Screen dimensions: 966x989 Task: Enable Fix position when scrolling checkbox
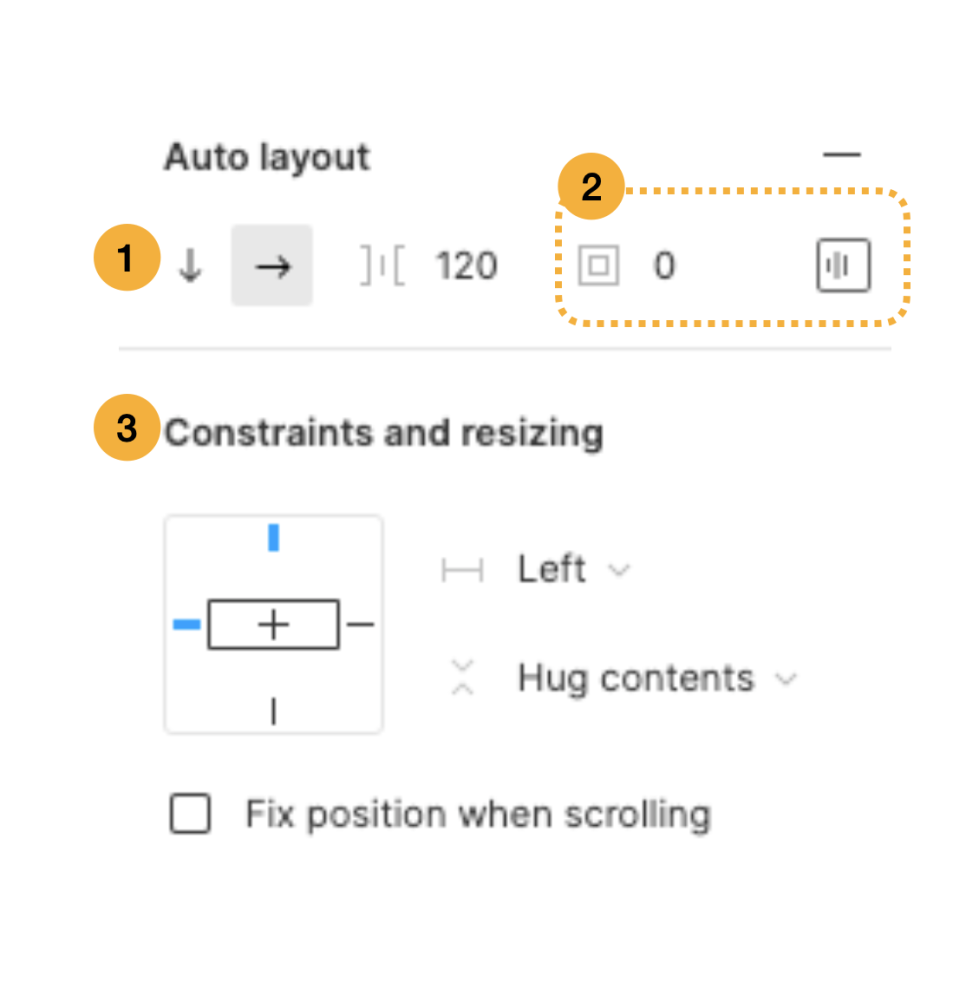coord(190,814)
